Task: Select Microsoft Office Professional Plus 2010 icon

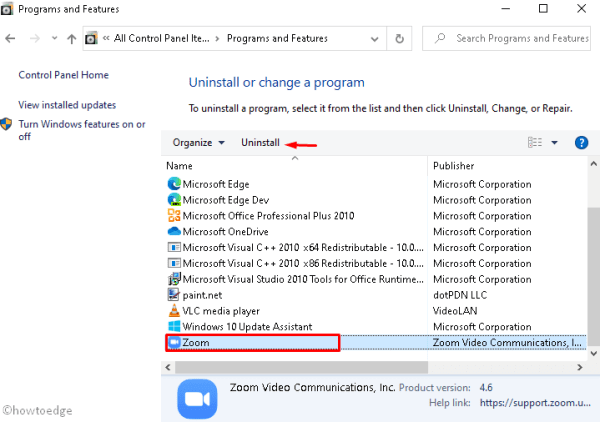Action: 174,215
